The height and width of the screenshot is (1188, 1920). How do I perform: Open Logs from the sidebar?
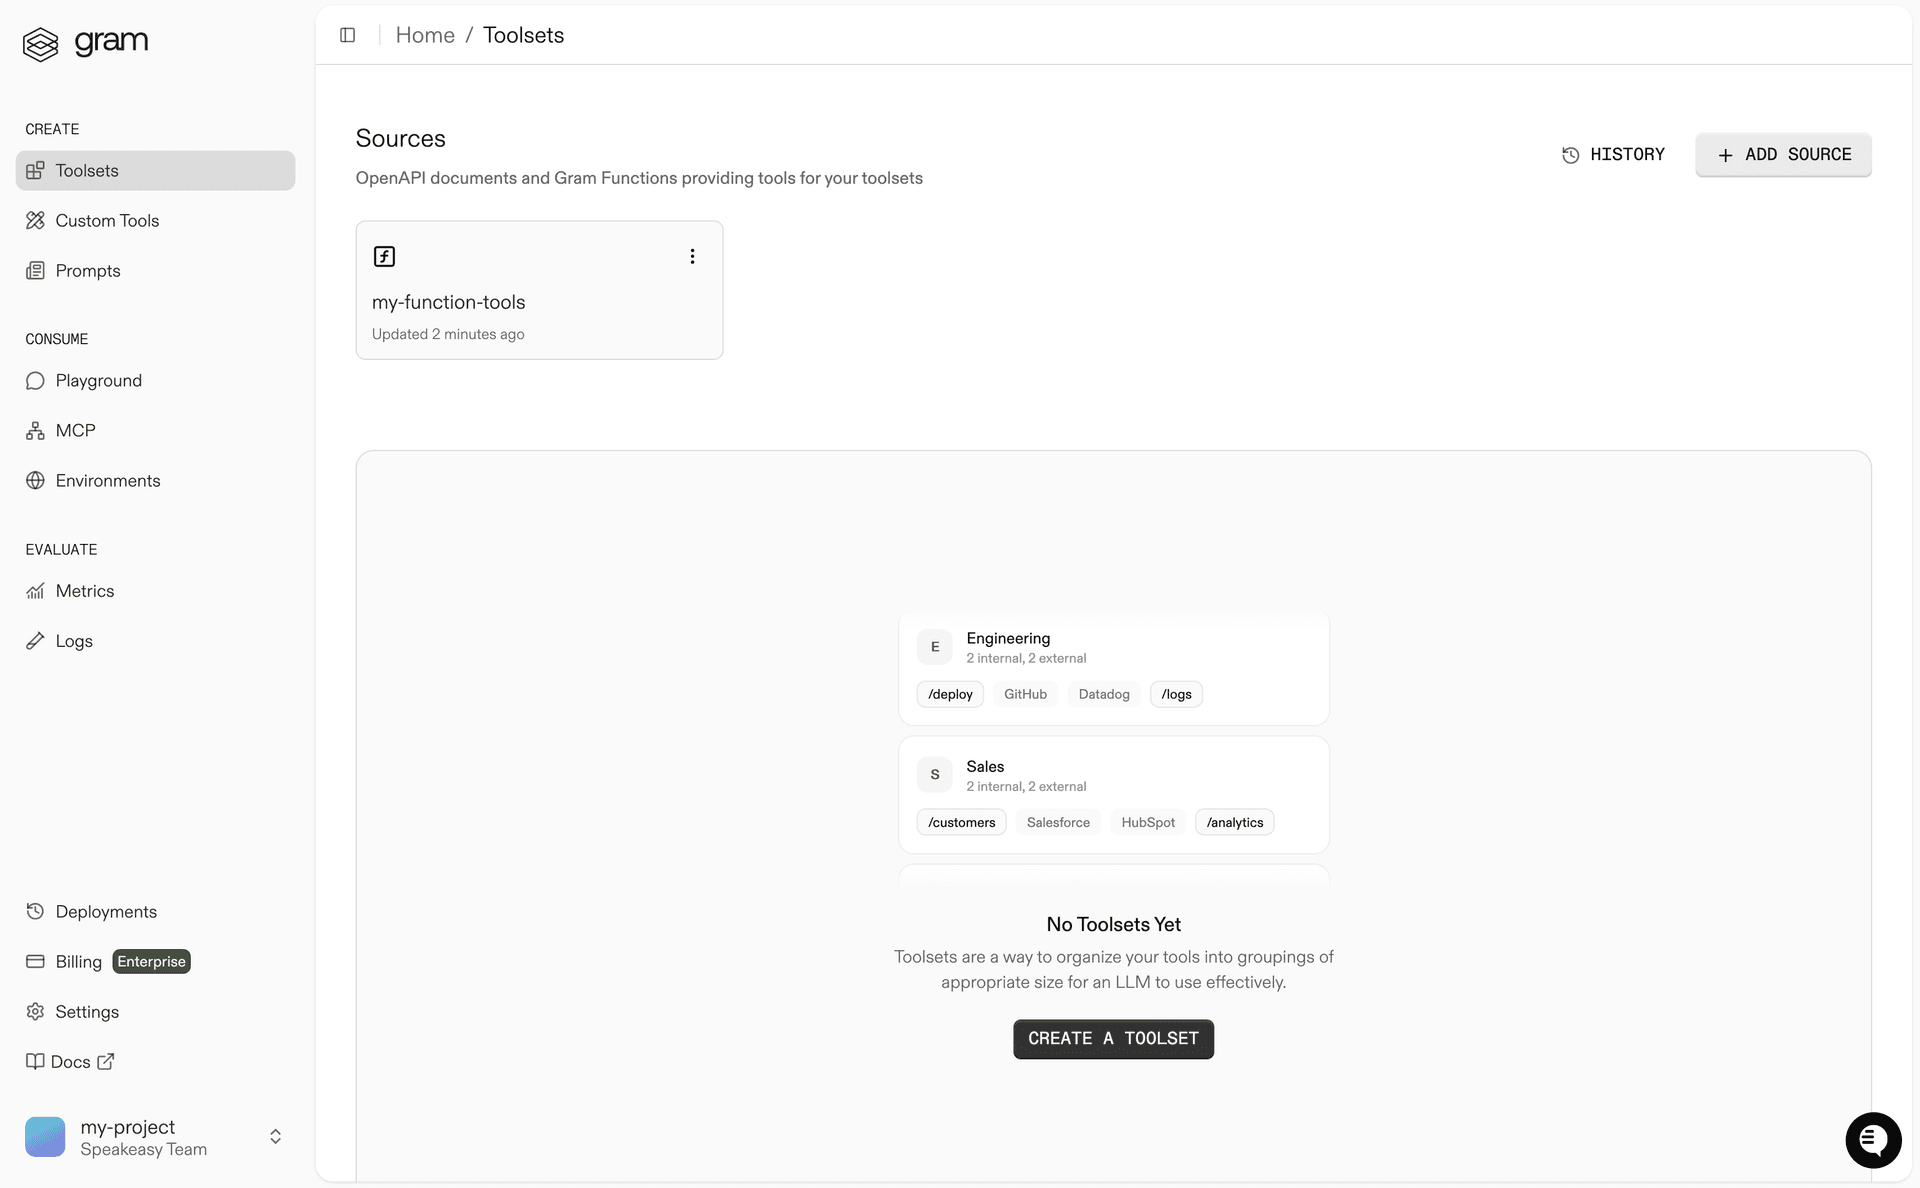click(x=73, y=641)
